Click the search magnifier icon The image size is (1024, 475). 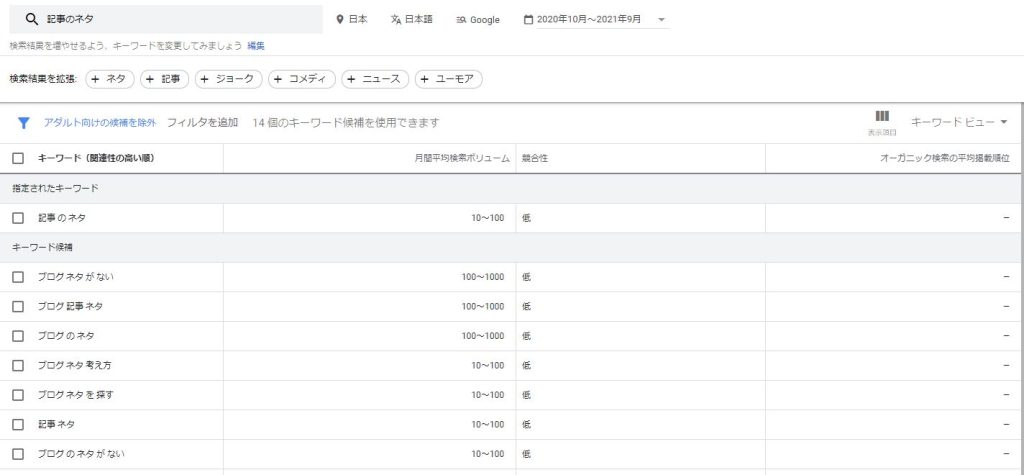coord(31,19)
